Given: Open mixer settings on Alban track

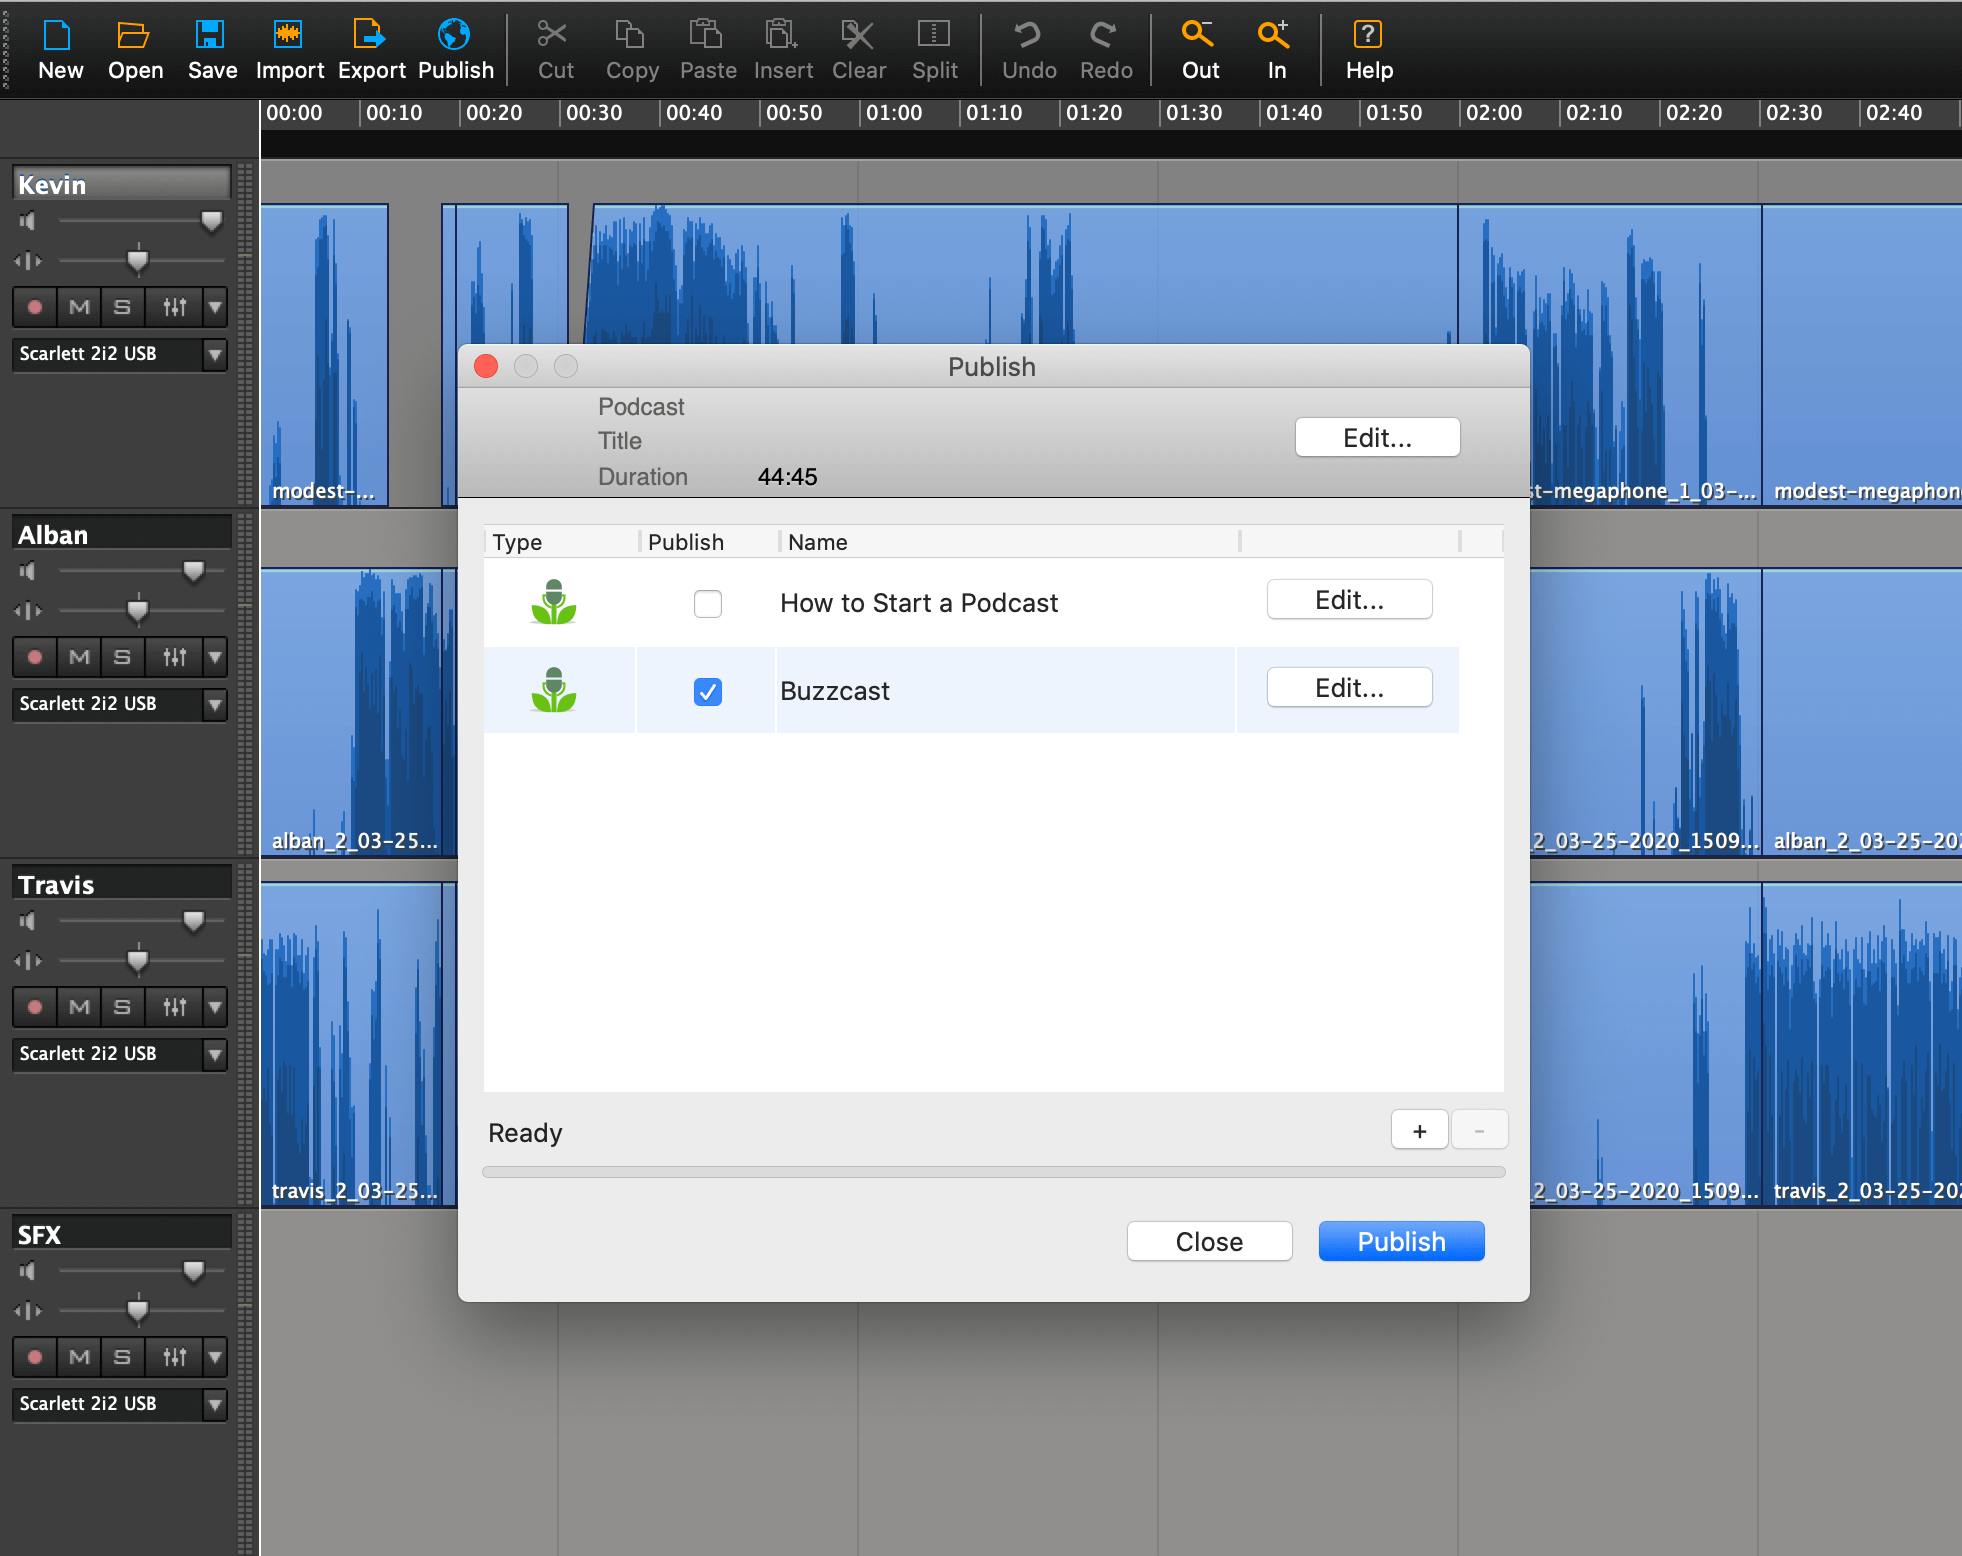Looking at the screenshot, I should [x=175, y=657].
